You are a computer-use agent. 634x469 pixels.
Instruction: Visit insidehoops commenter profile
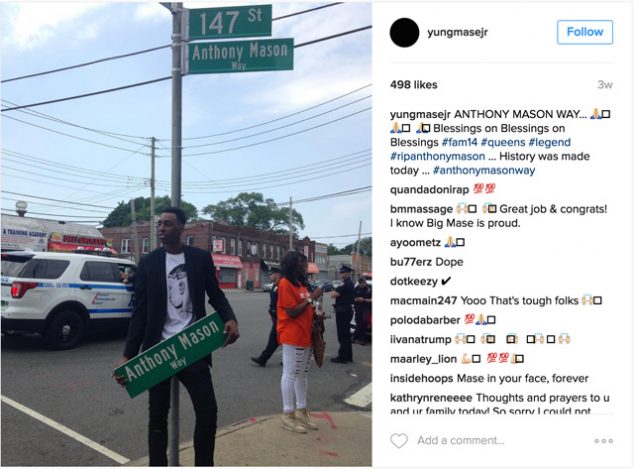(421, 378)
